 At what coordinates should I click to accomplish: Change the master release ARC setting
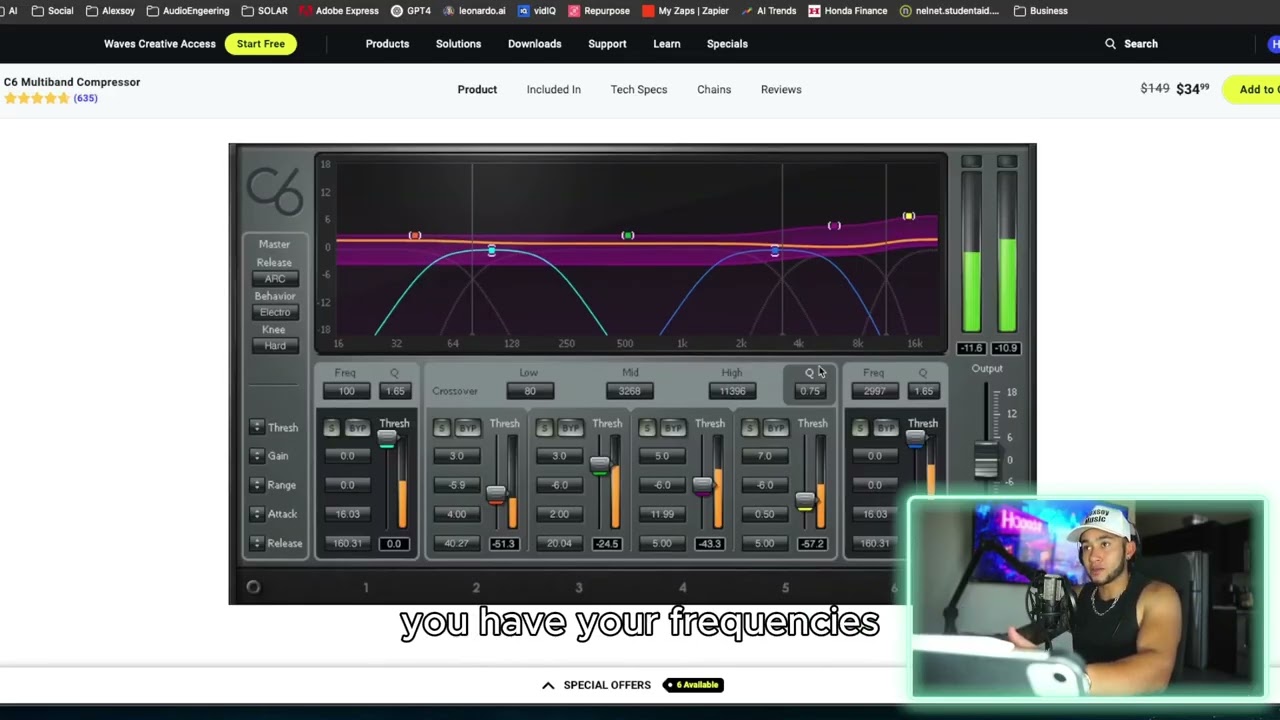275,279
